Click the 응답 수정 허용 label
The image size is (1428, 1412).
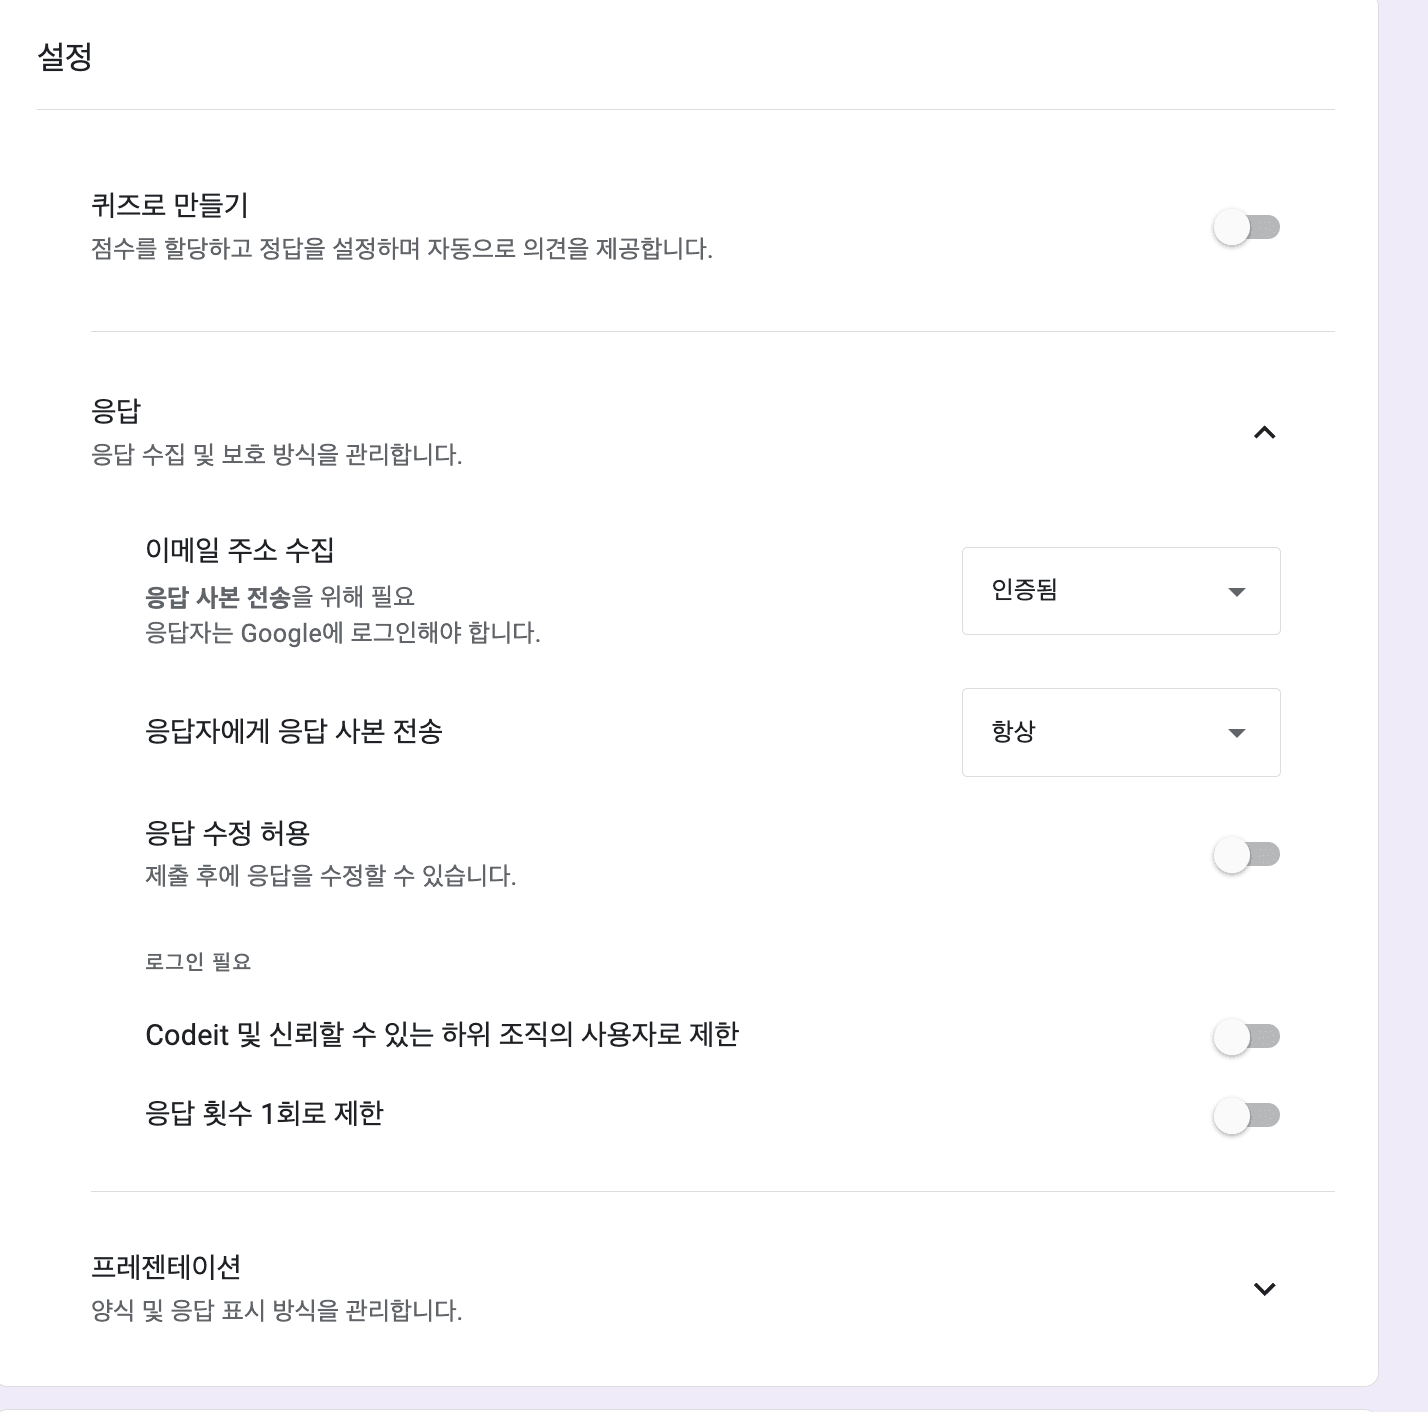228,833
